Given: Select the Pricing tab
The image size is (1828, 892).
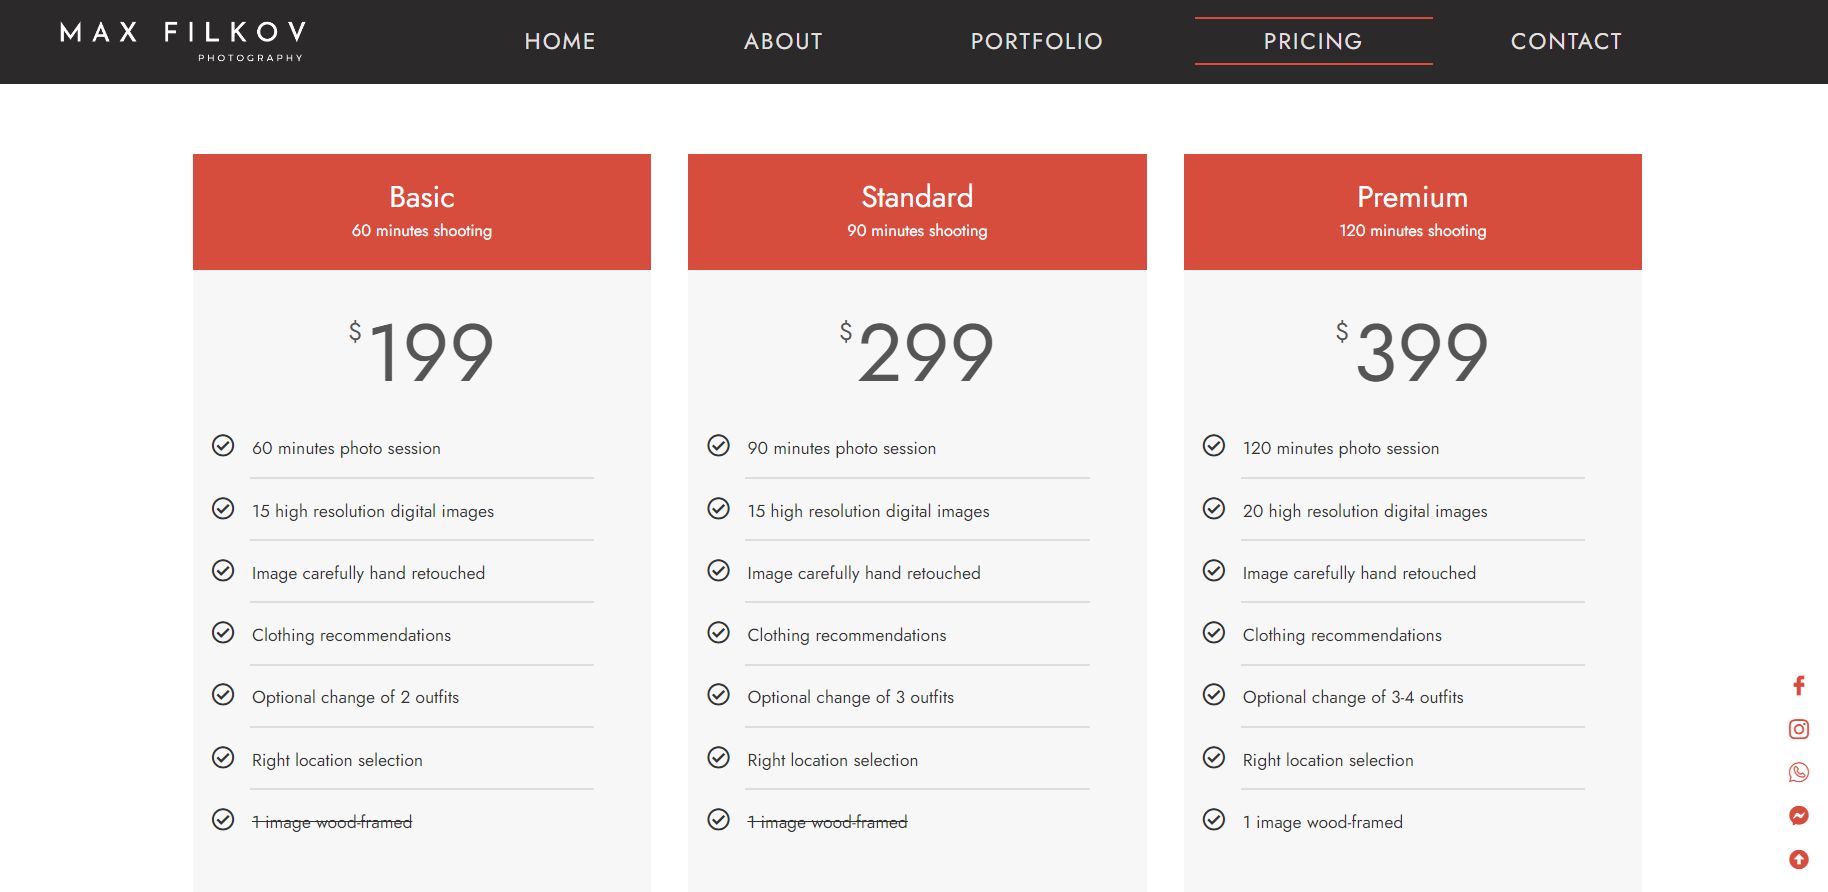Looking at the screenshot, I should [1312, 41].
